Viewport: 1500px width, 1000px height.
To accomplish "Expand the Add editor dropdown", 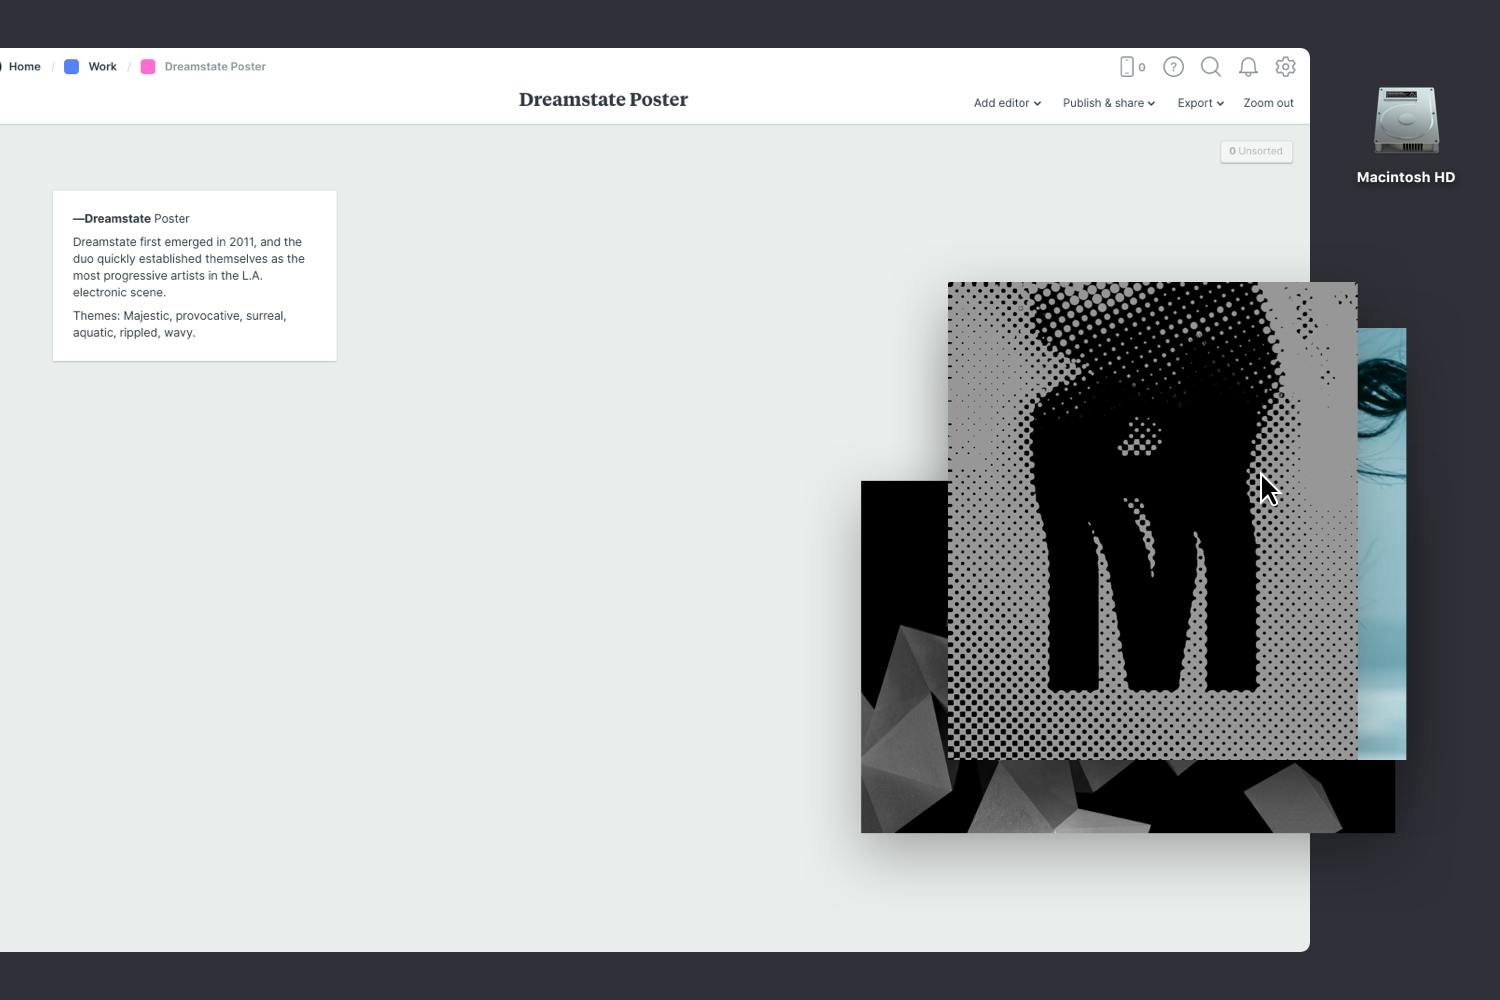I will point(1005,103).
